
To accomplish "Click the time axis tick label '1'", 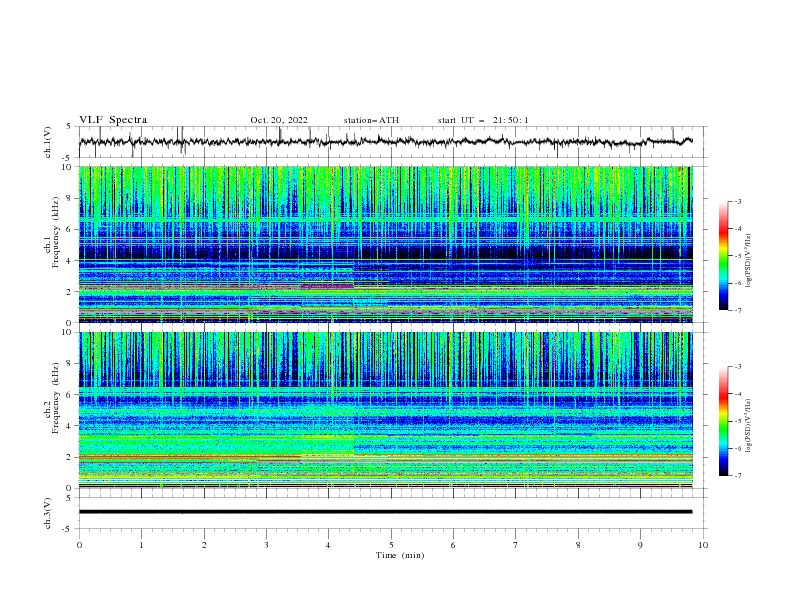I will (x=142, y=545).
